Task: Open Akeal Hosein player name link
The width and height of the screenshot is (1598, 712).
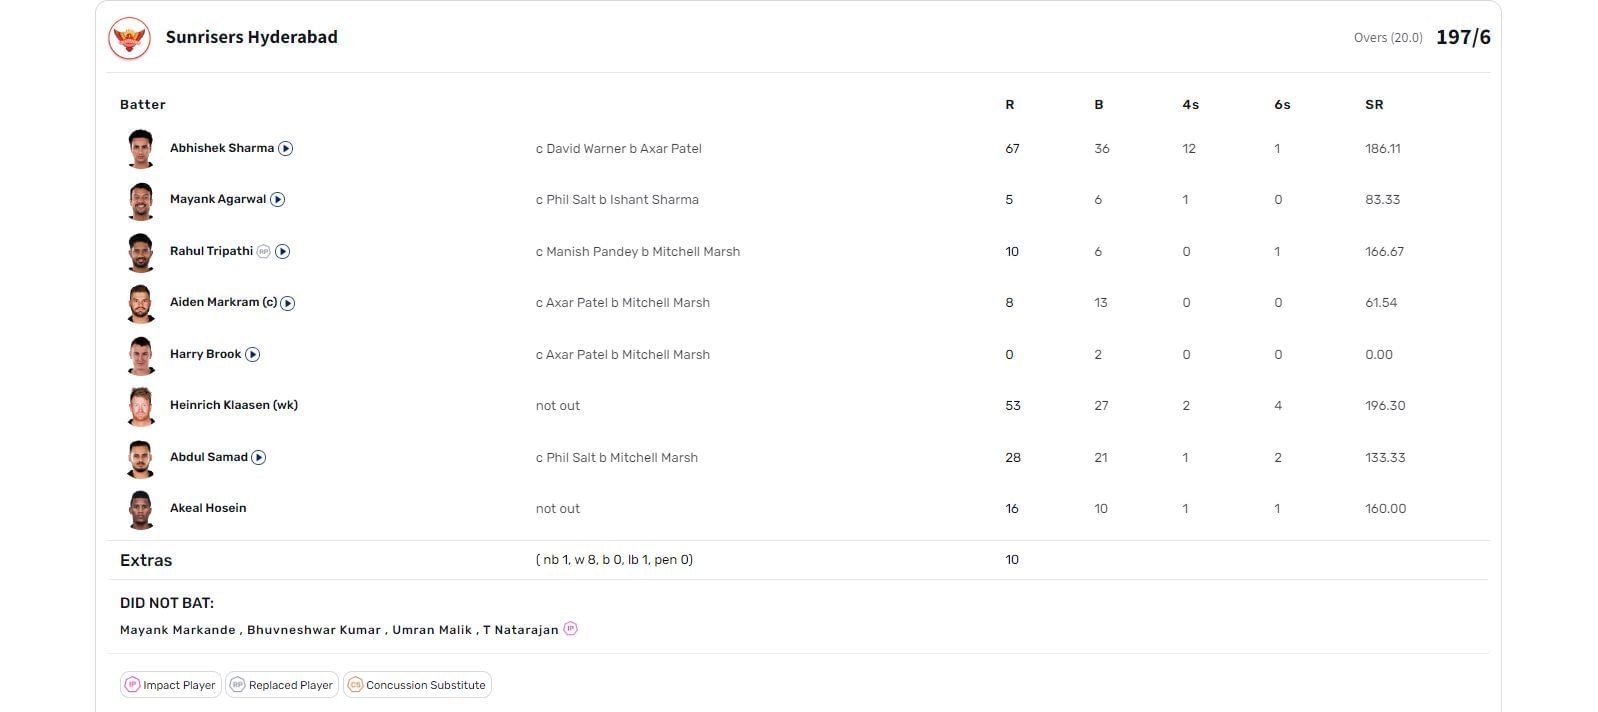Action: click(208, 508)
